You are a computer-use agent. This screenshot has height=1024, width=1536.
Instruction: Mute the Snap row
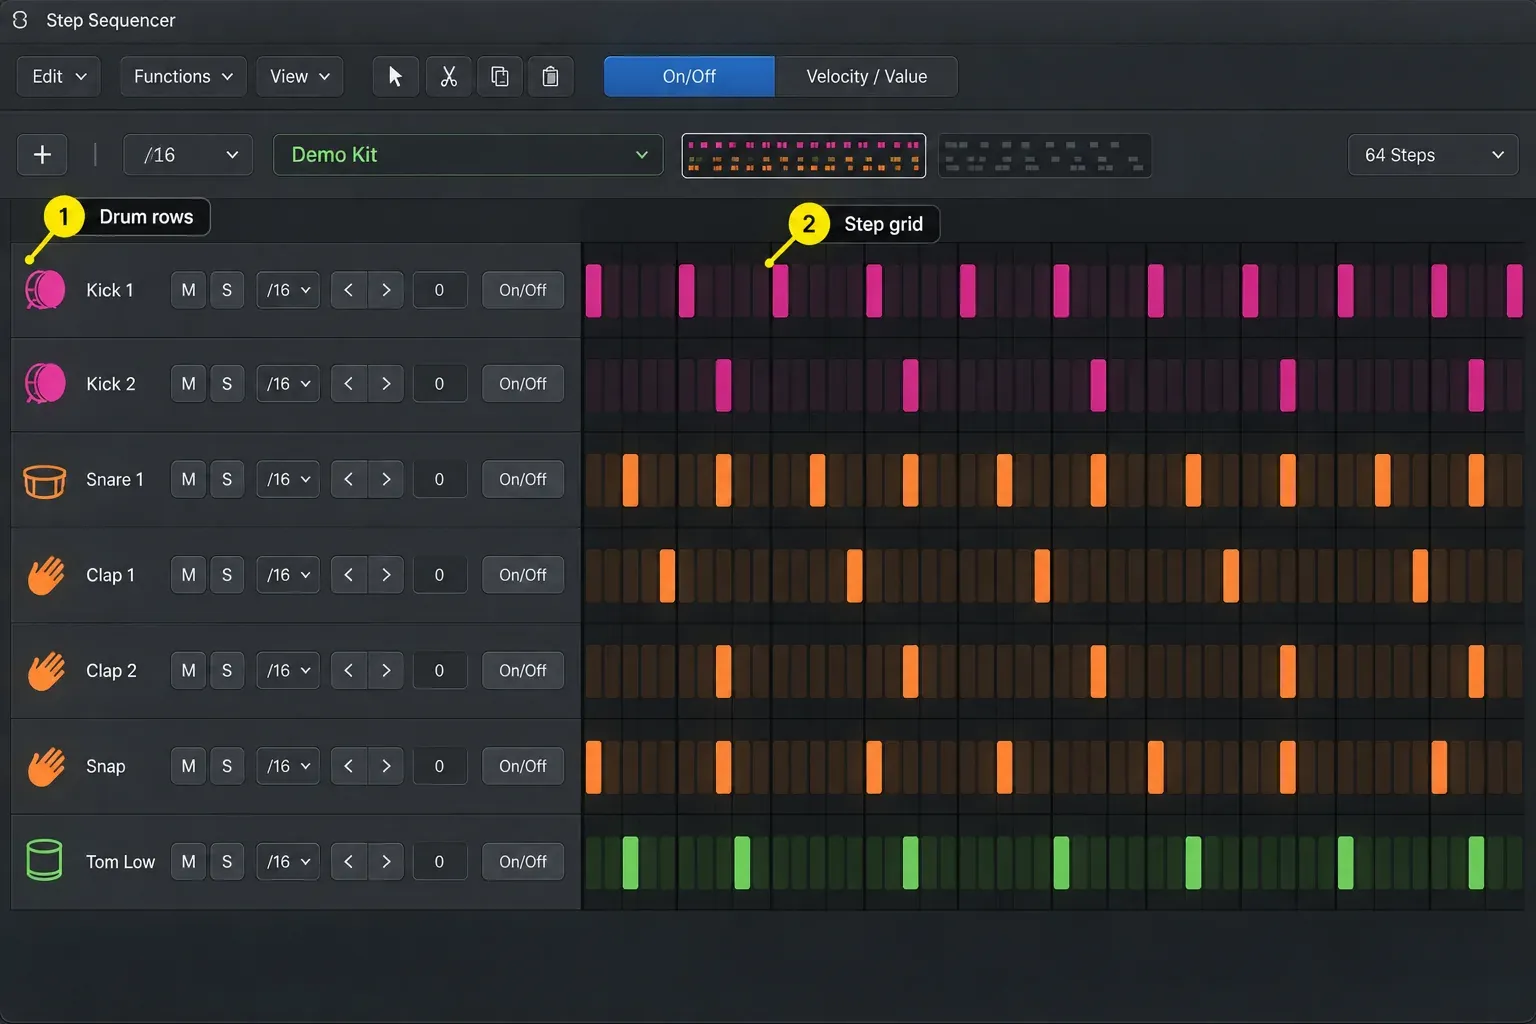(188, 766)
